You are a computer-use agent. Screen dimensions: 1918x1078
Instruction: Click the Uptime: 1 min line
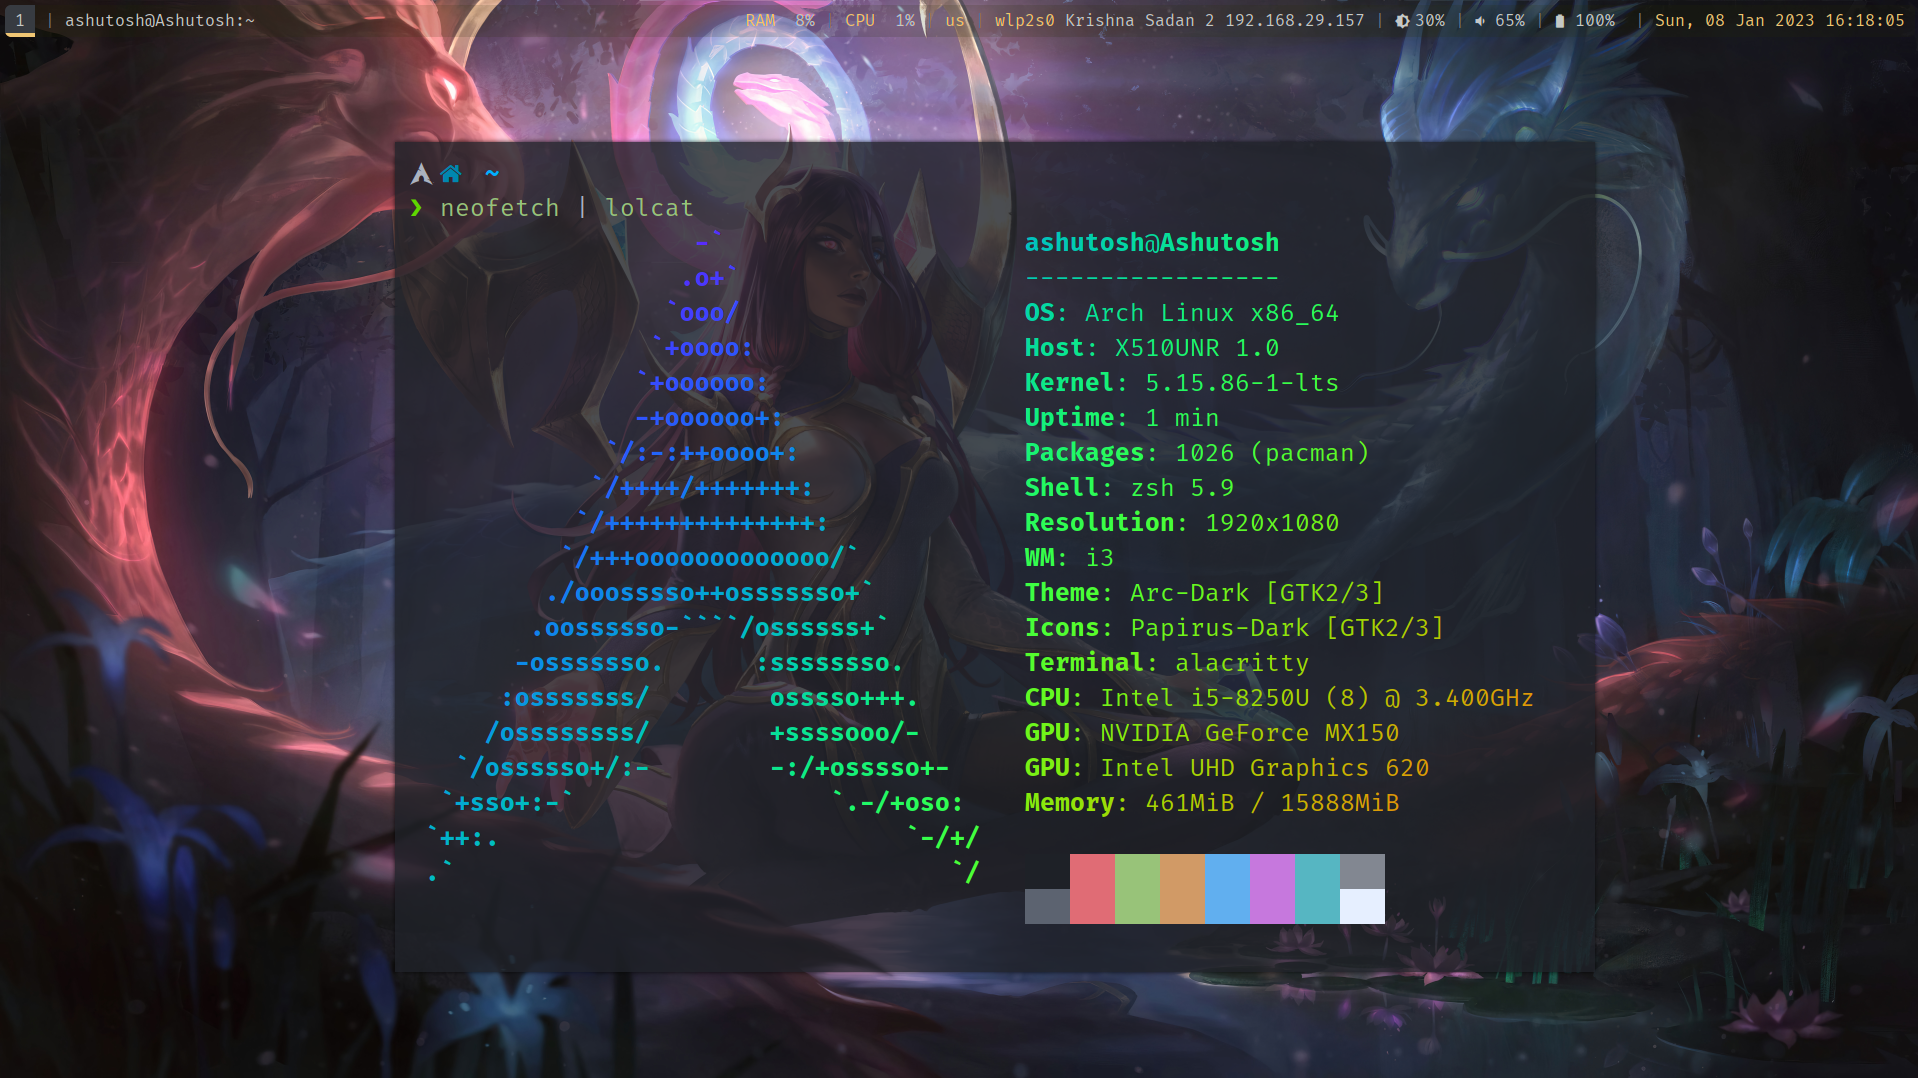1122,418
